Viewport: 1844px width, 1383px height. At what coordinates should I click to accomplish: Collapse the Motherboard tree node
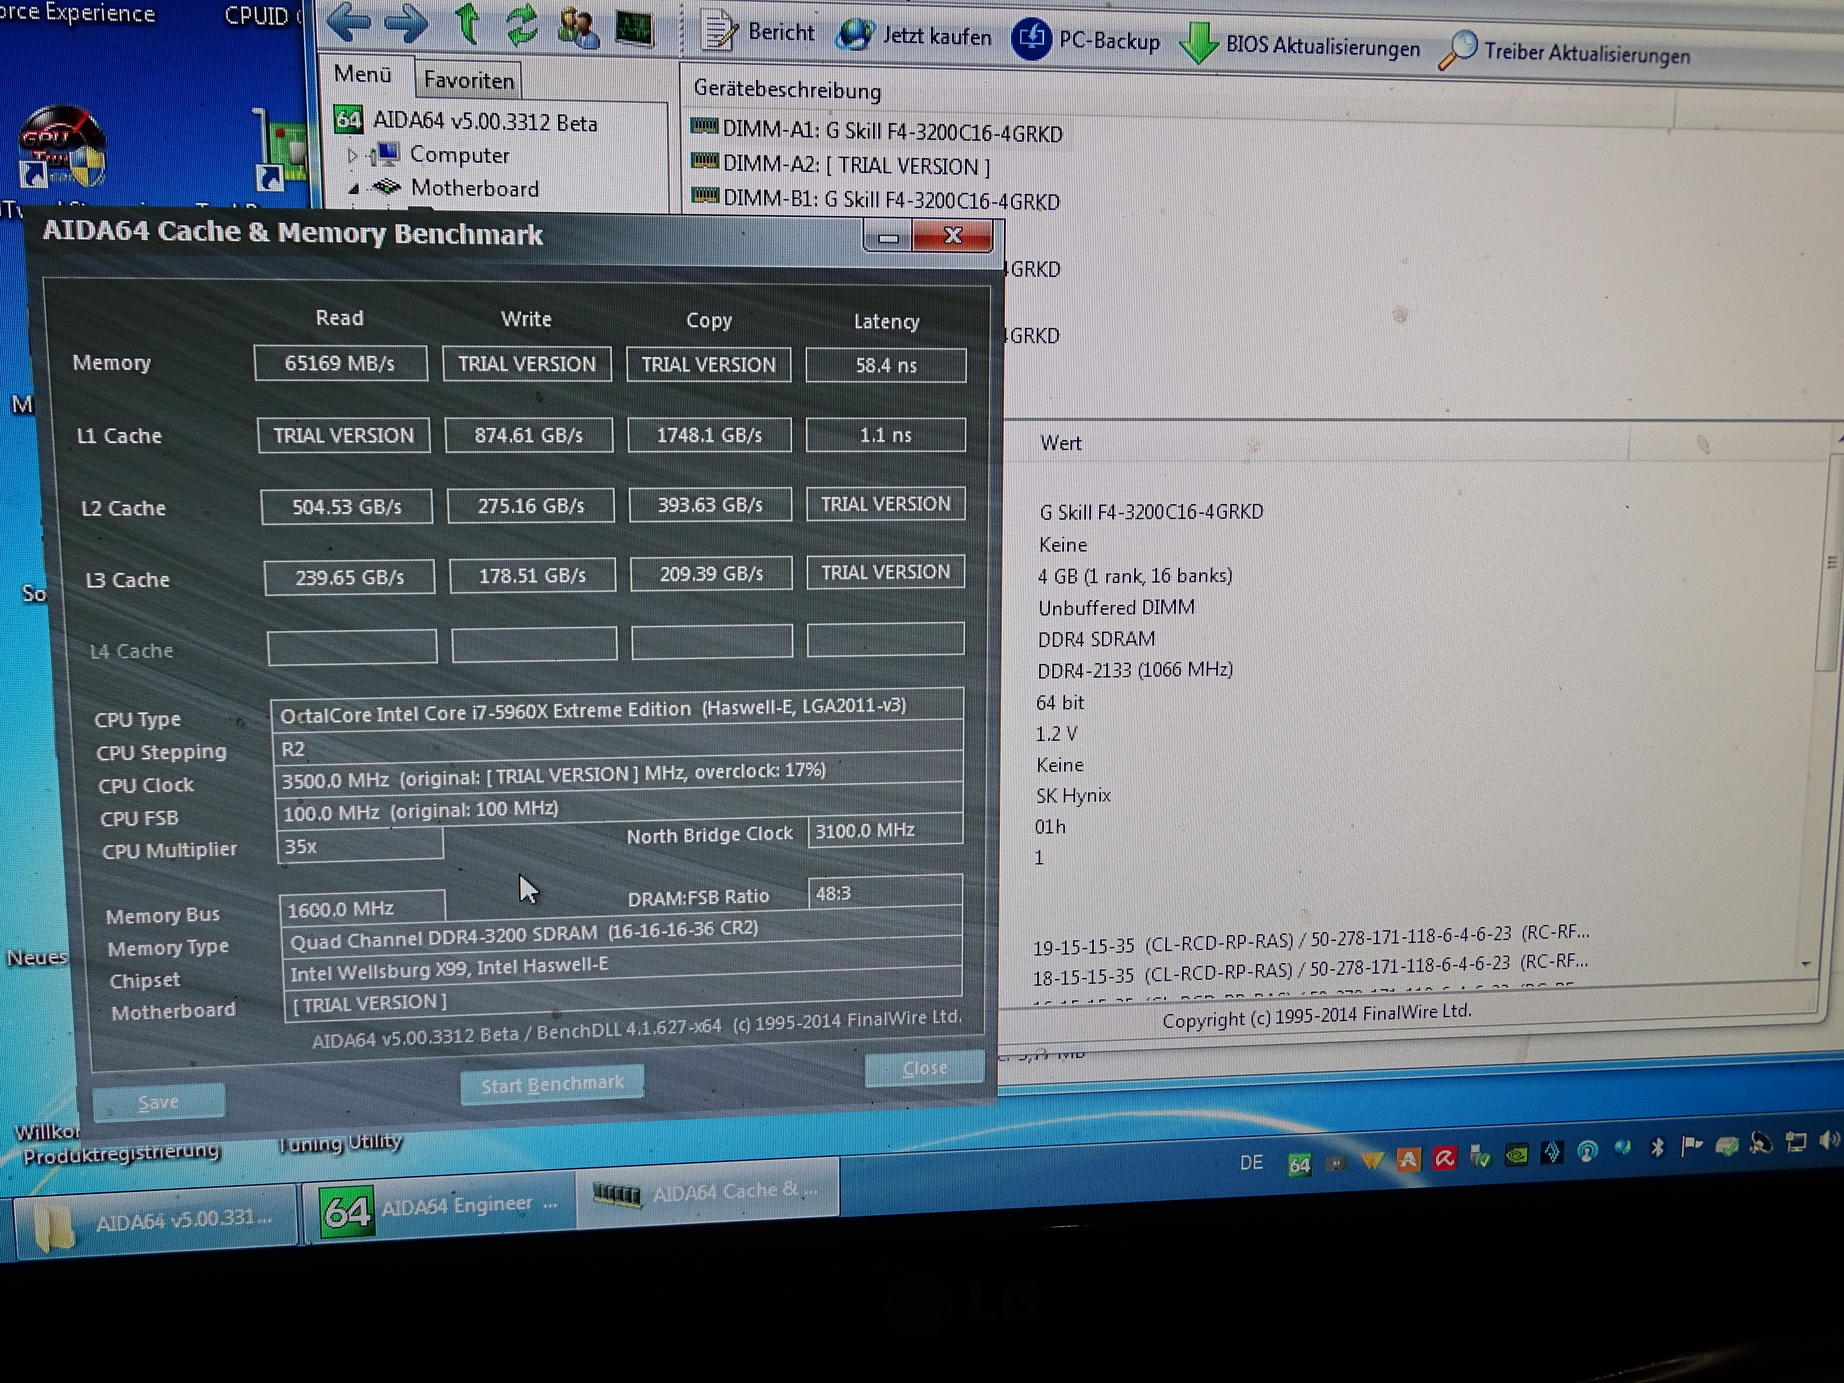pos(353,188)
